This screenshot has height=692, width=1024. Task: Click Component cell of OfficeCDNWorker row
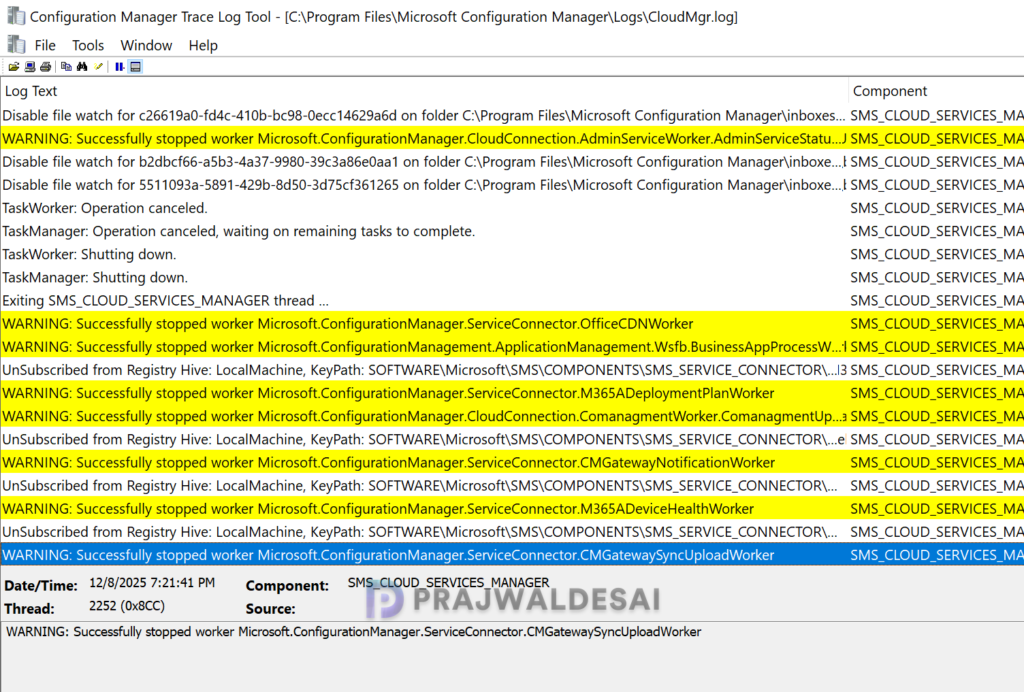[936, 324]
